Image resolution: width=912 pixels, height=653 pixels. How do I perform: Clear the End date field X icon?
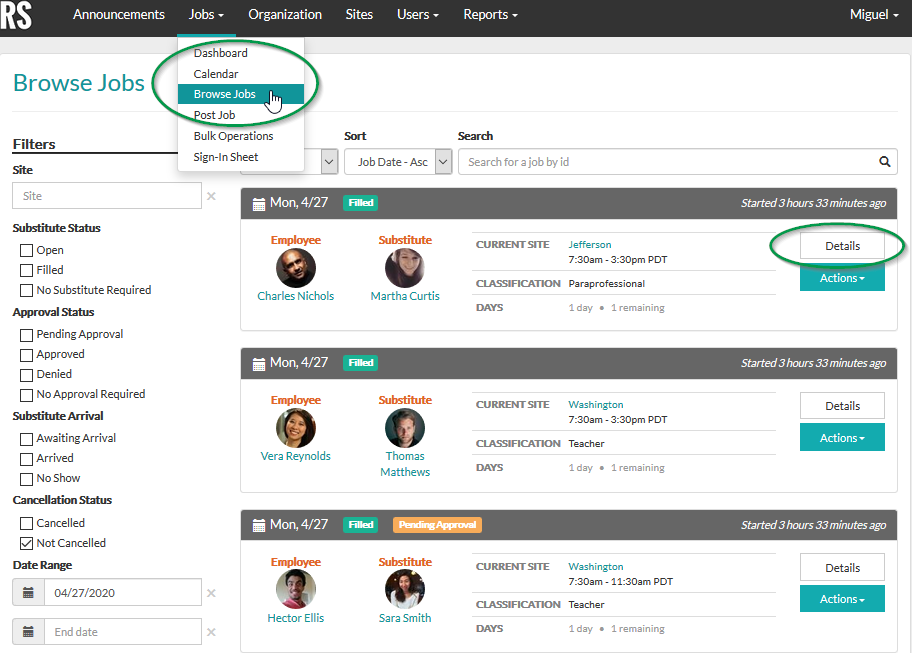pos(211,632)
